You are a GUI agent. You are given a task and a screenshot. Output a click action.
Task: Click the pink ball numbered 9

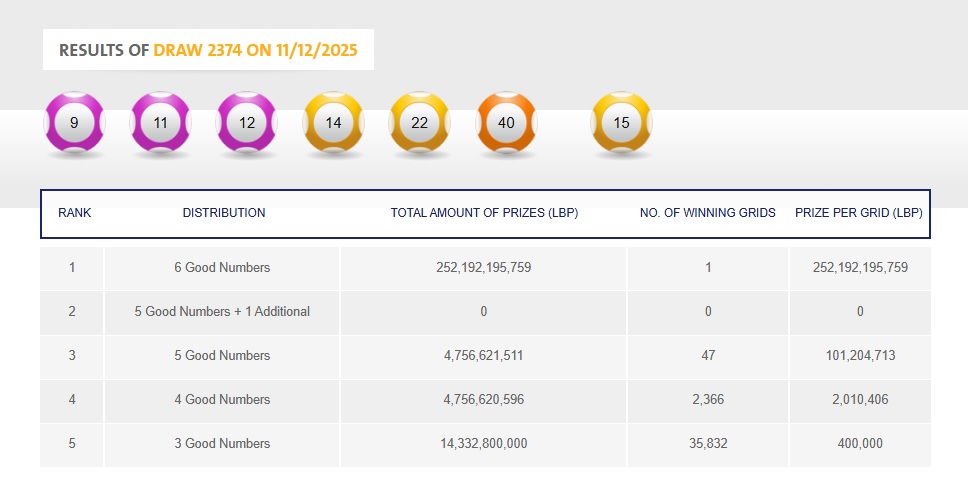click(x=75, y=123)
